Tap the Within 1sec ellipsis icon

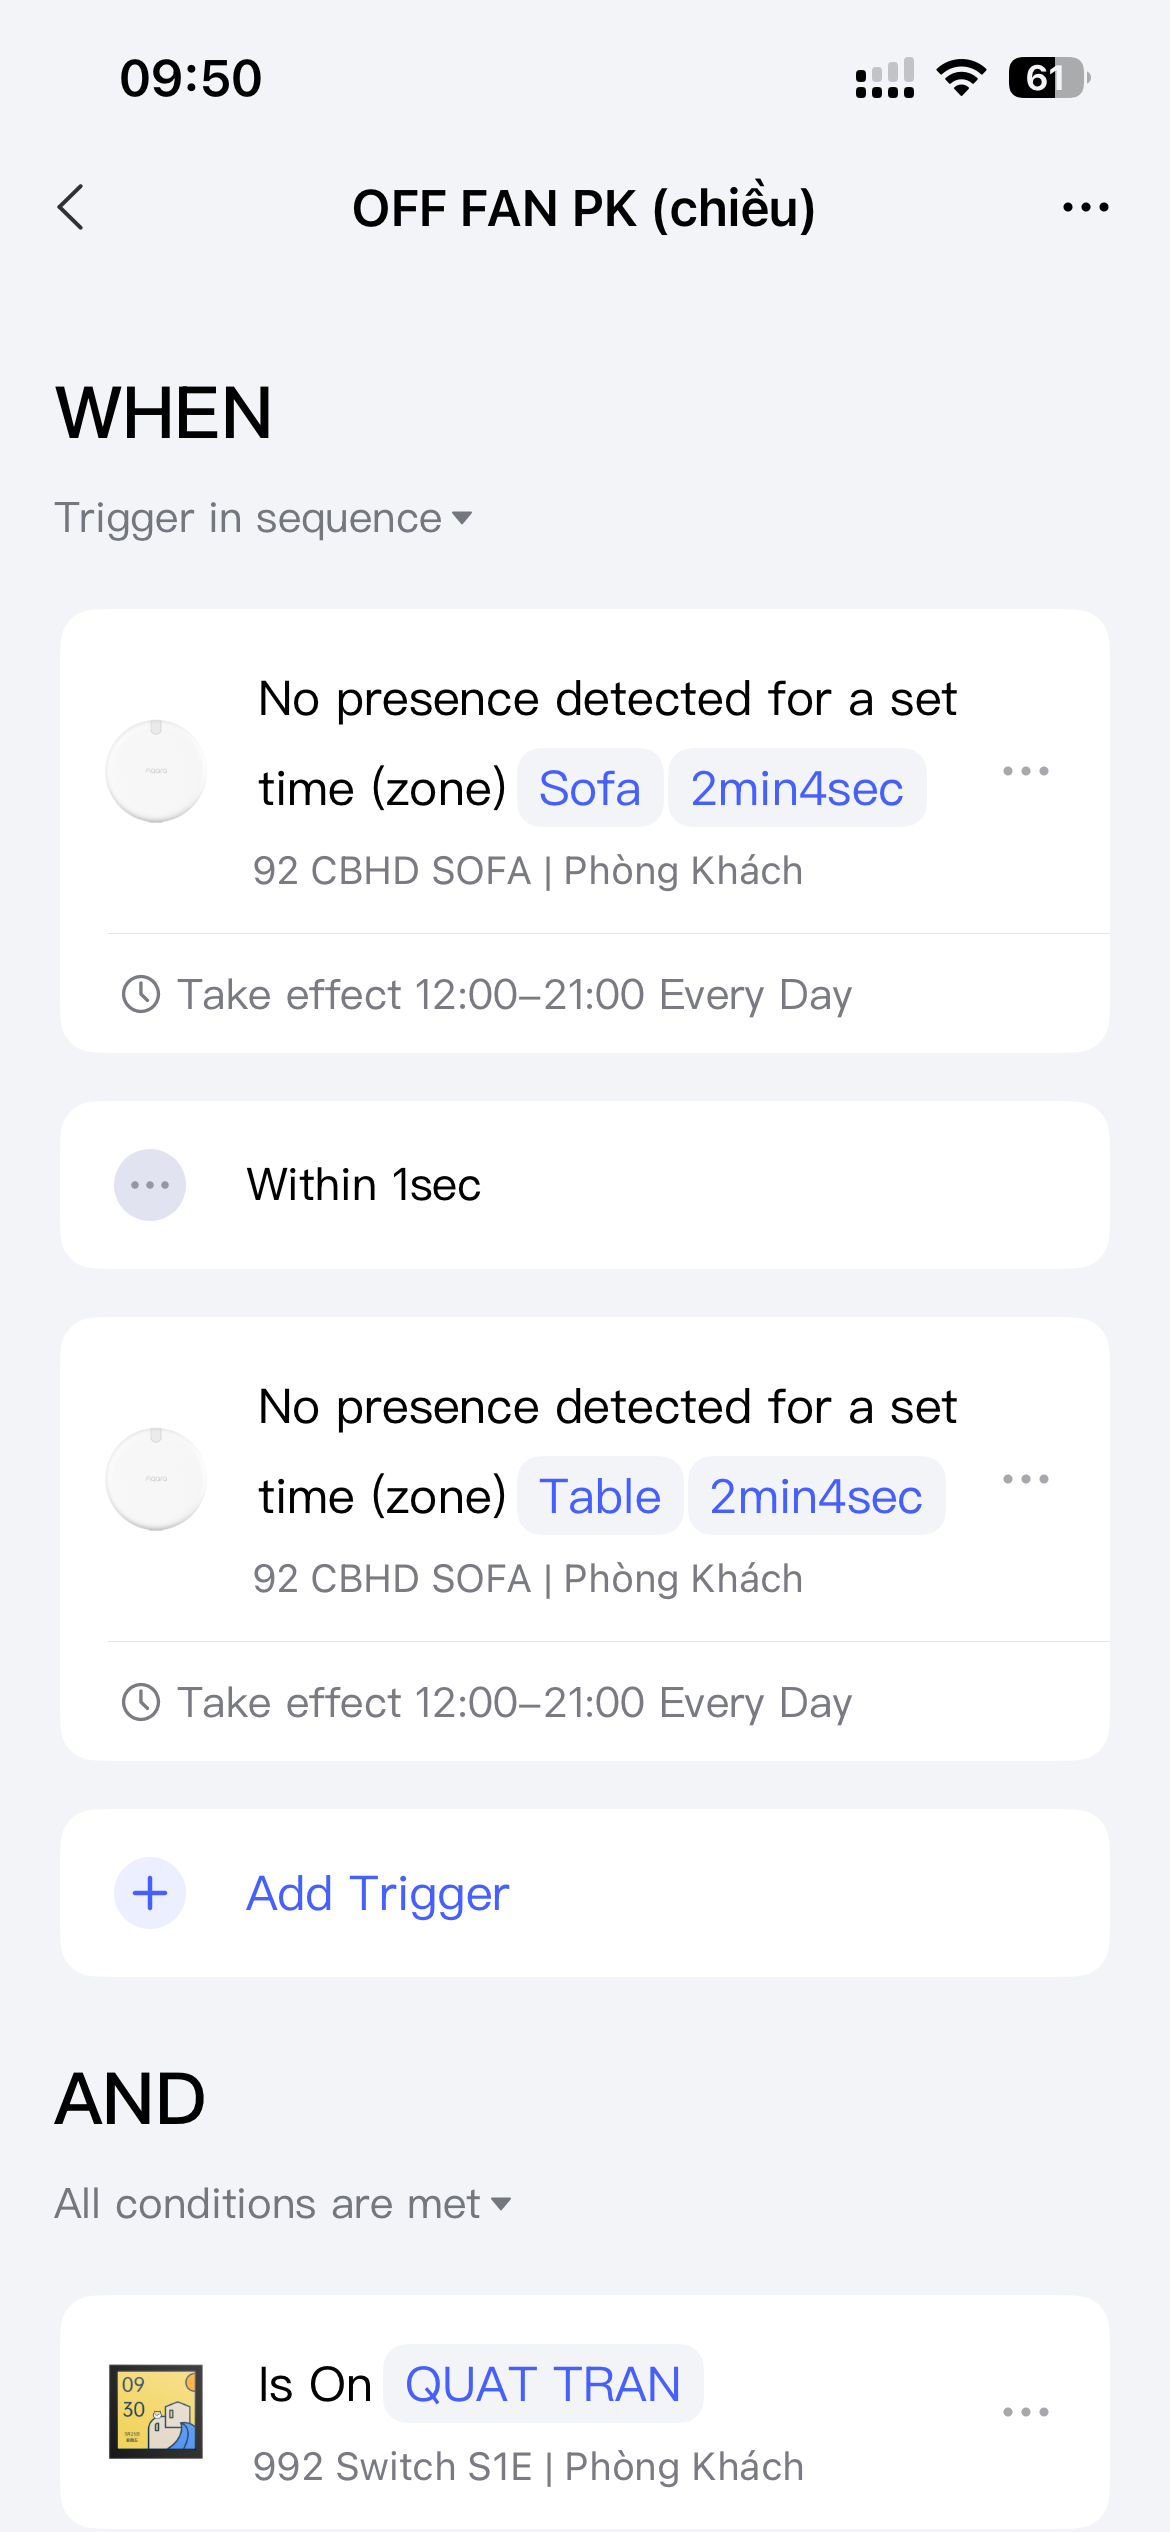(x=150, y=1185)
